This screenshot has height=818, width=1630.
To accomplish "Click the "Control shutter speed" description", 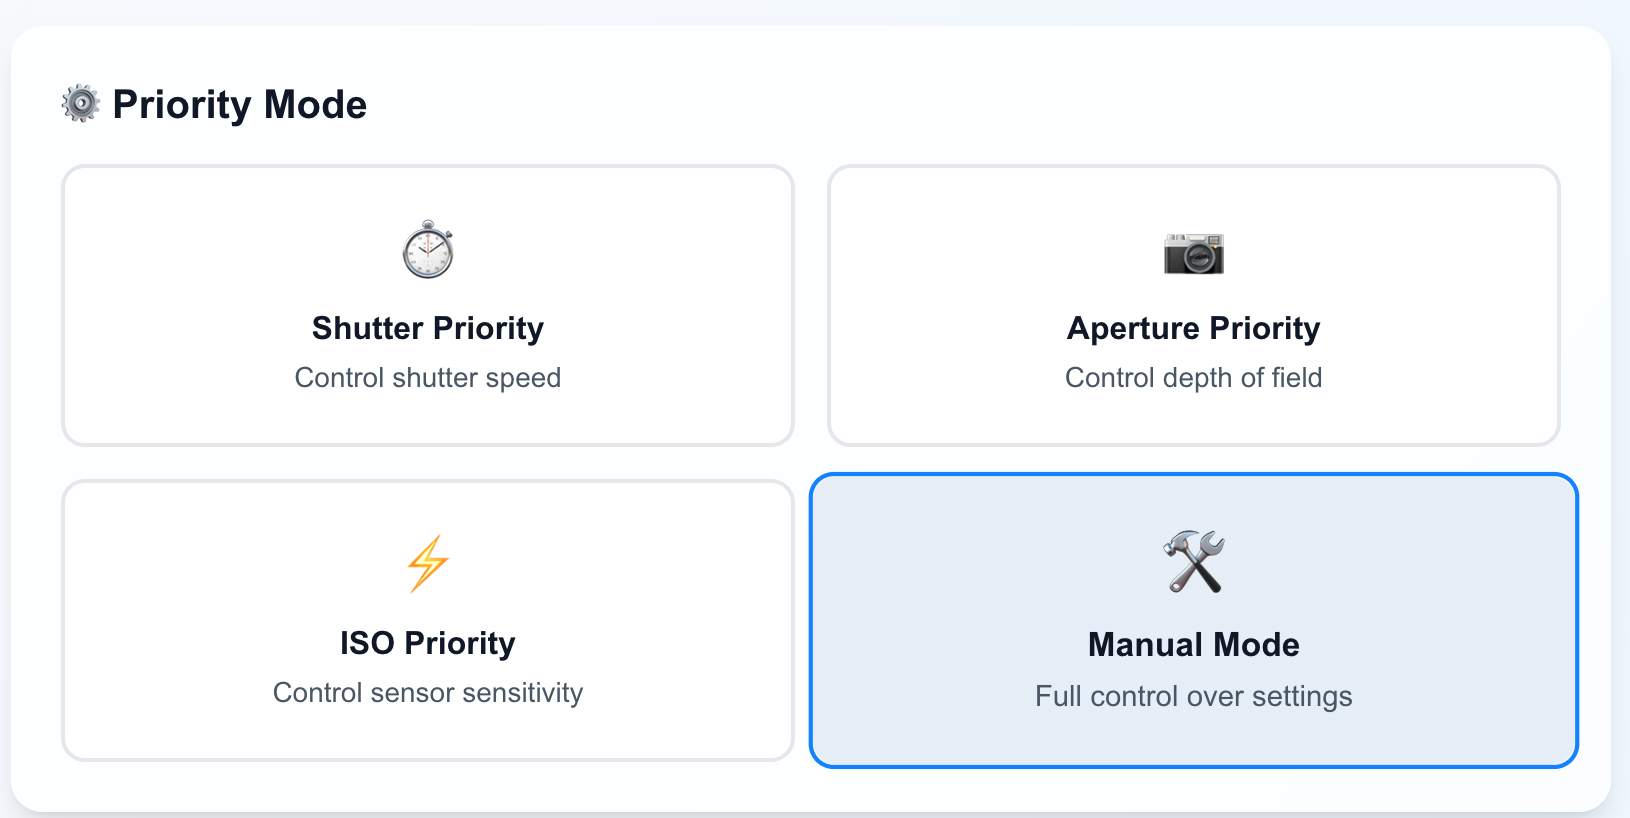I will 428,378.
